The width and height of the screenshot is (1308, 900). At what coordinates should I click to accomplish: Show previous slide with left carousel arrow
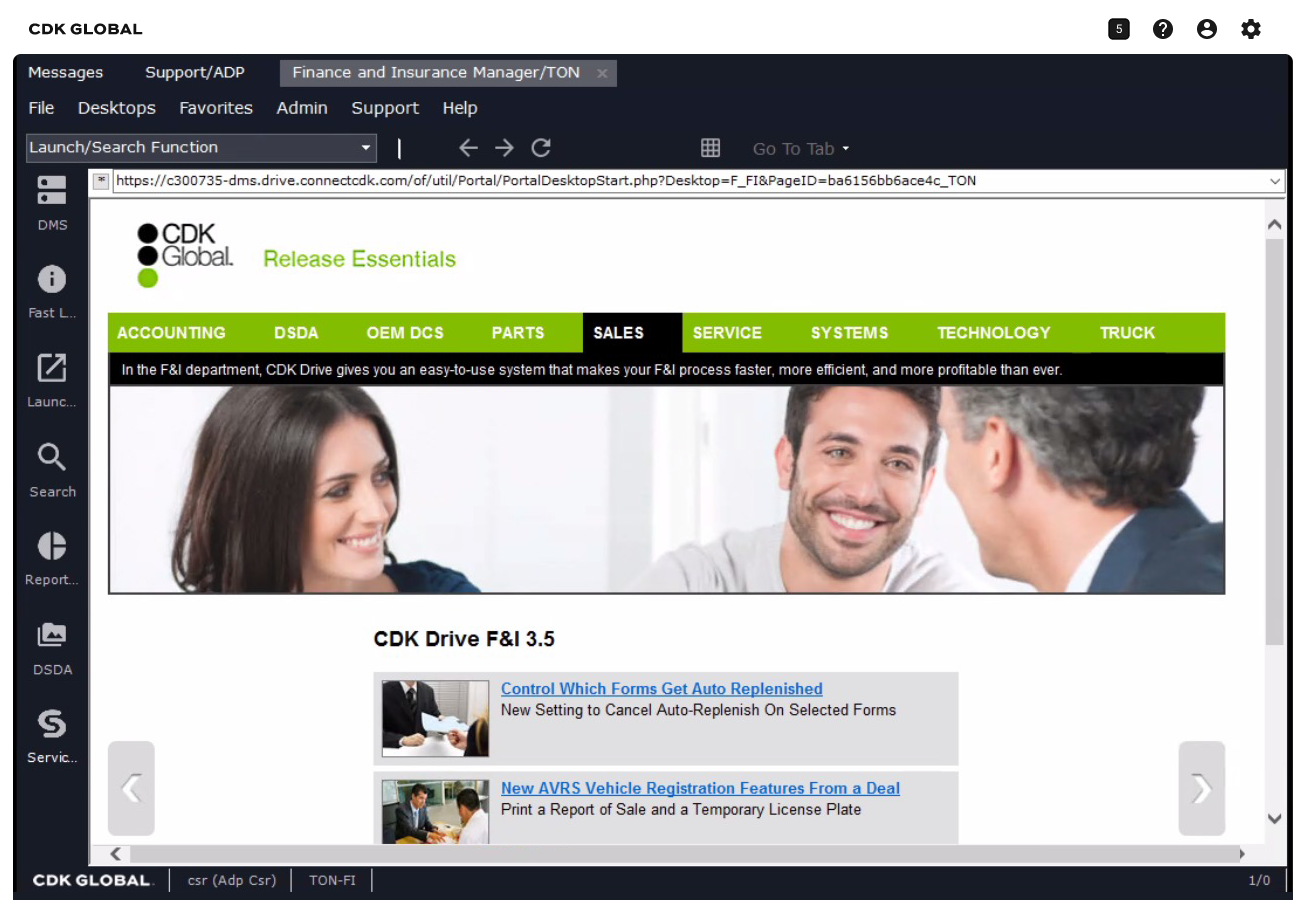pyautogui.click(x=131, y=788)
